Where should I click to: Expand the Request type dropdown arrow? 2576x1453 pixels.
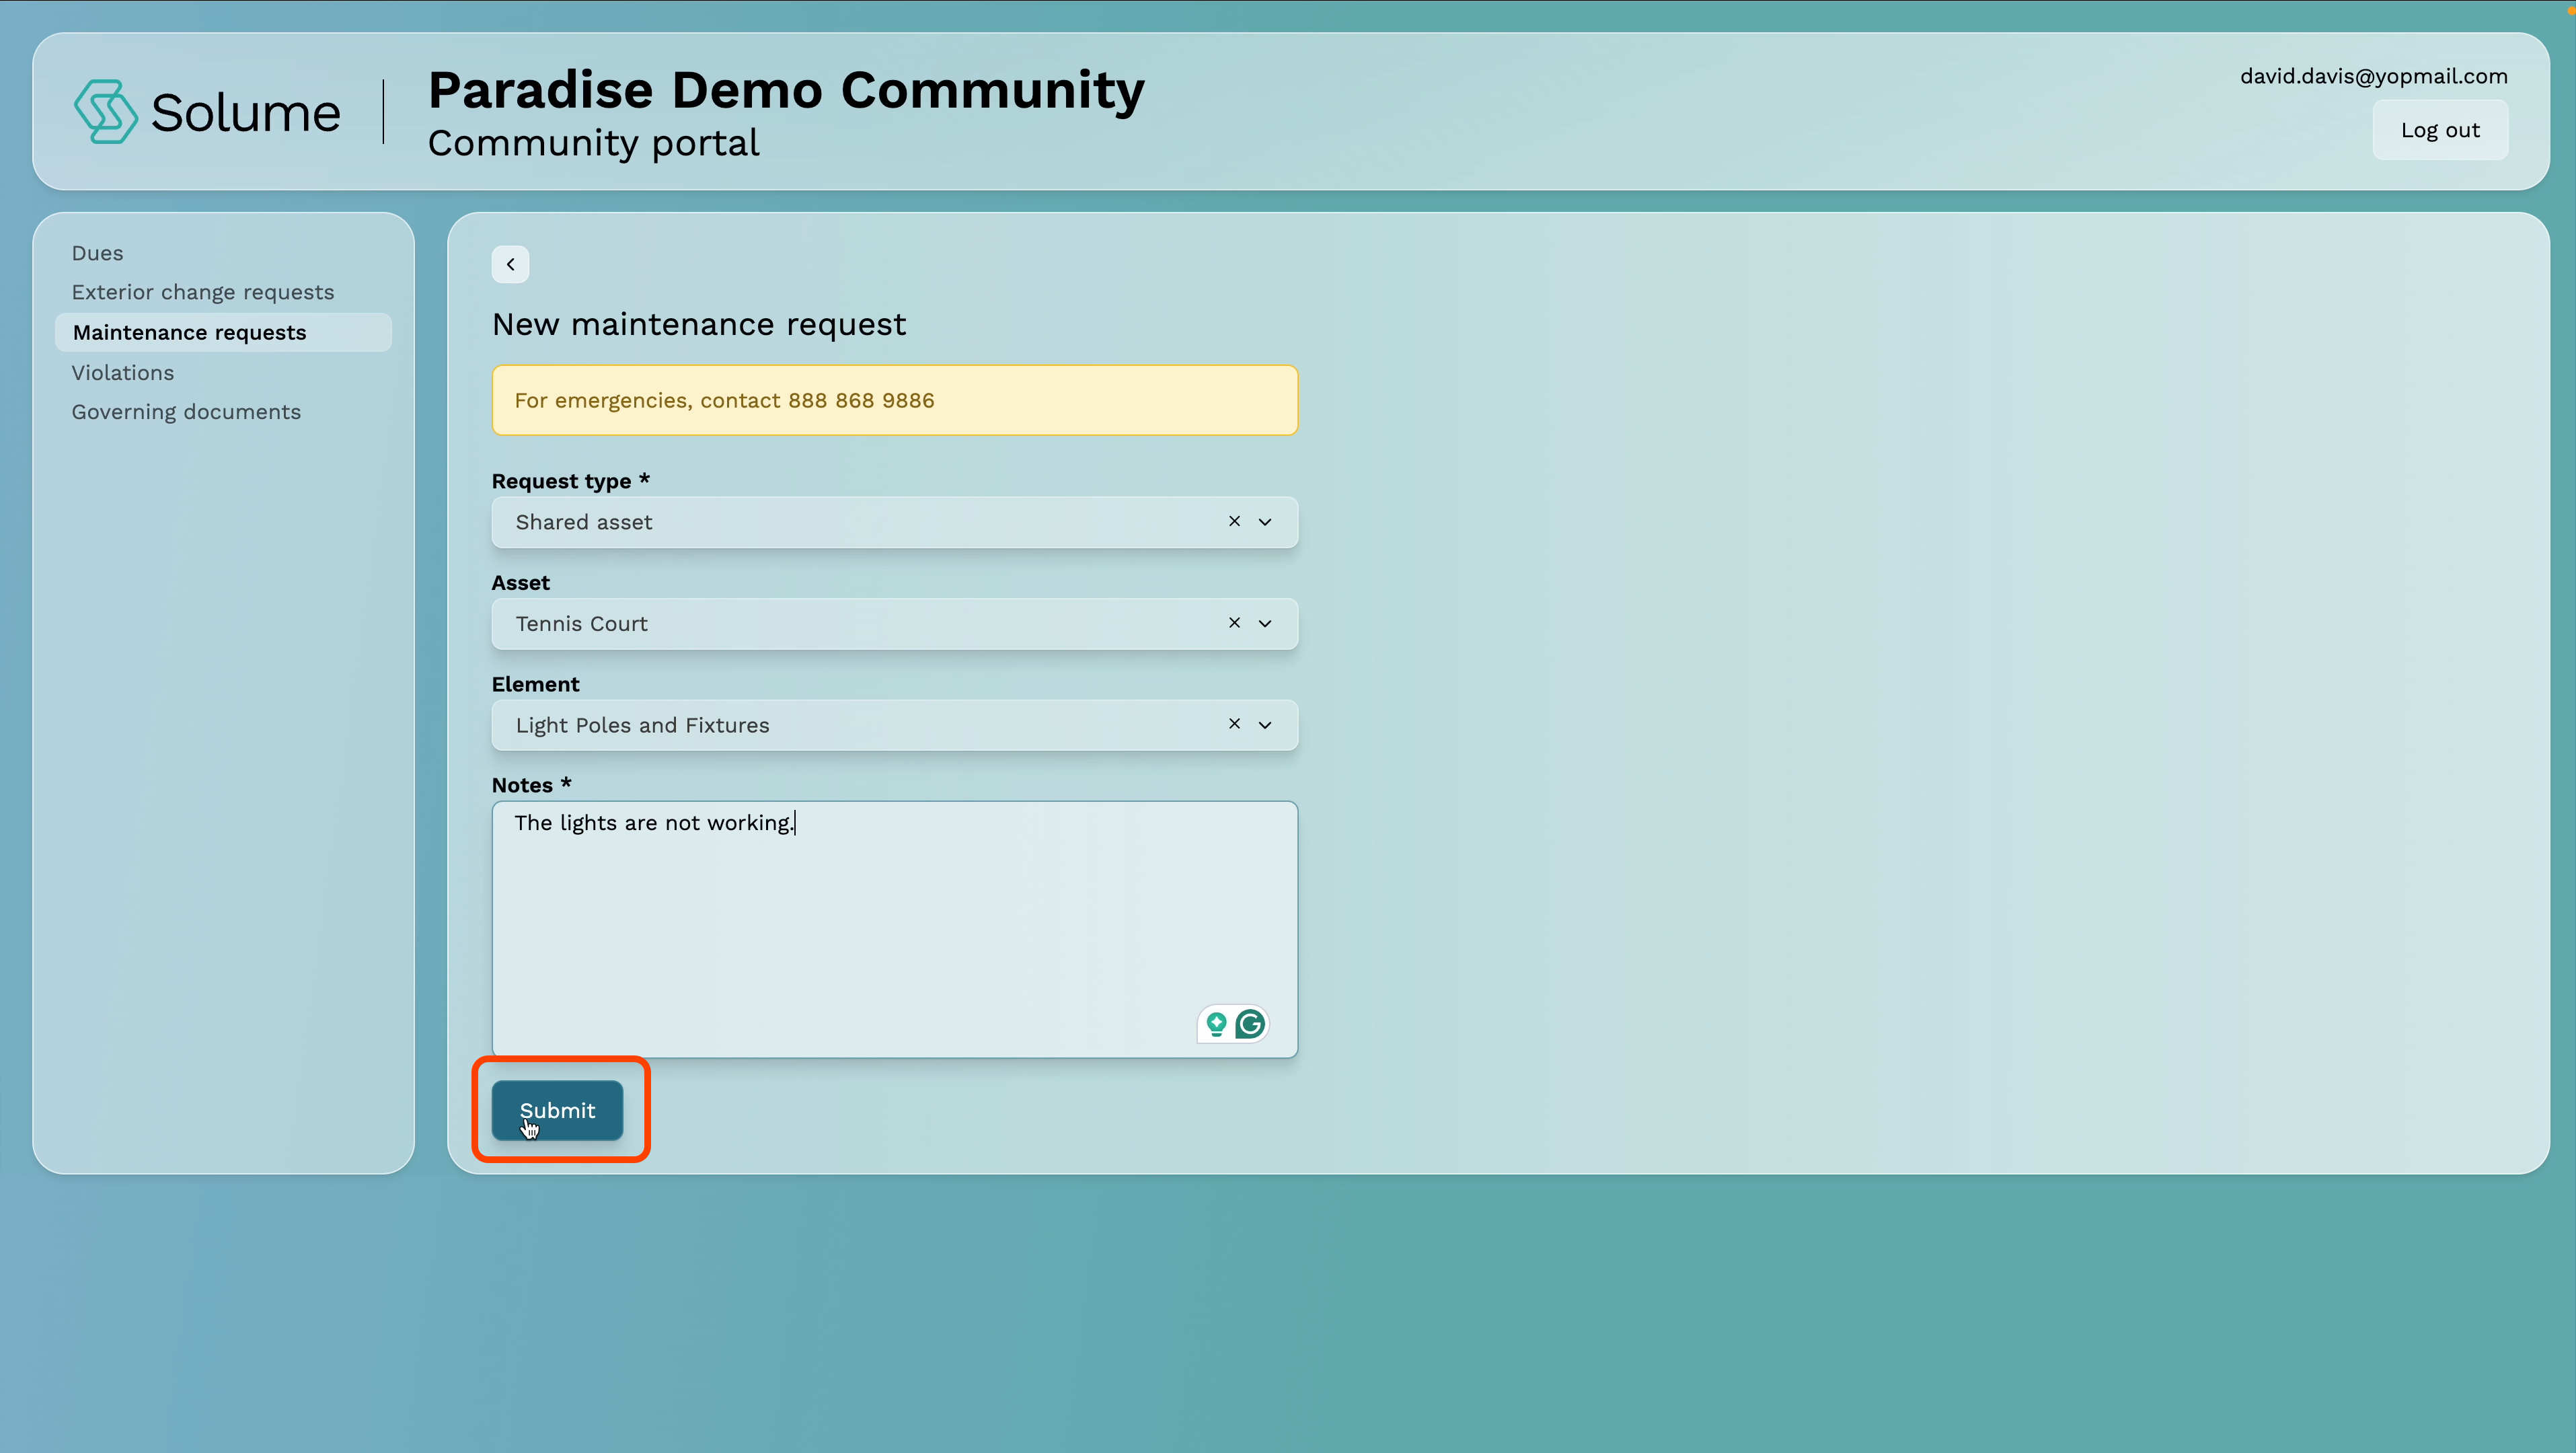tap(1265, 522)
